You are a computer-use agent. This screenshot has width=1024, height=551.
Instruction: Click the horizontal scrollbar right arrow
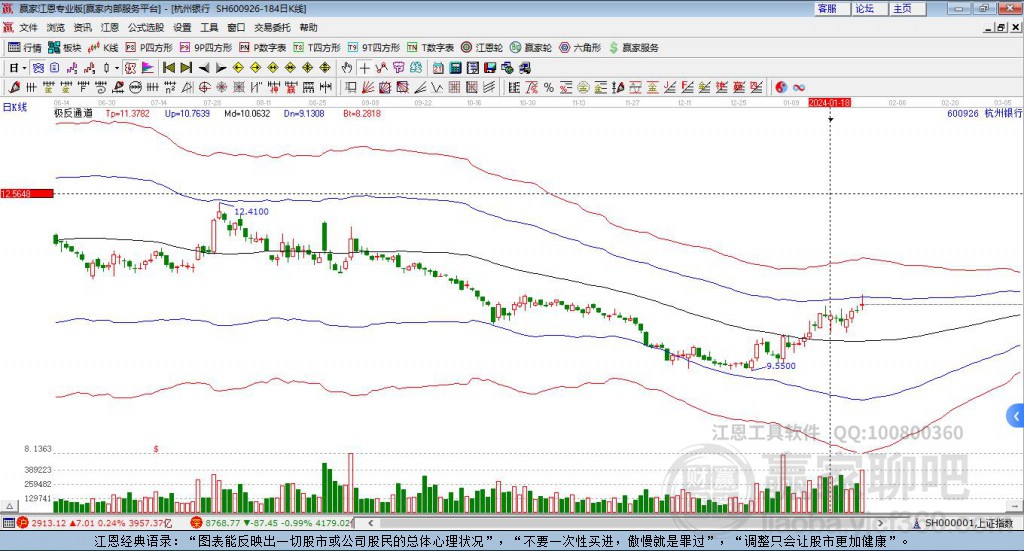880,523
